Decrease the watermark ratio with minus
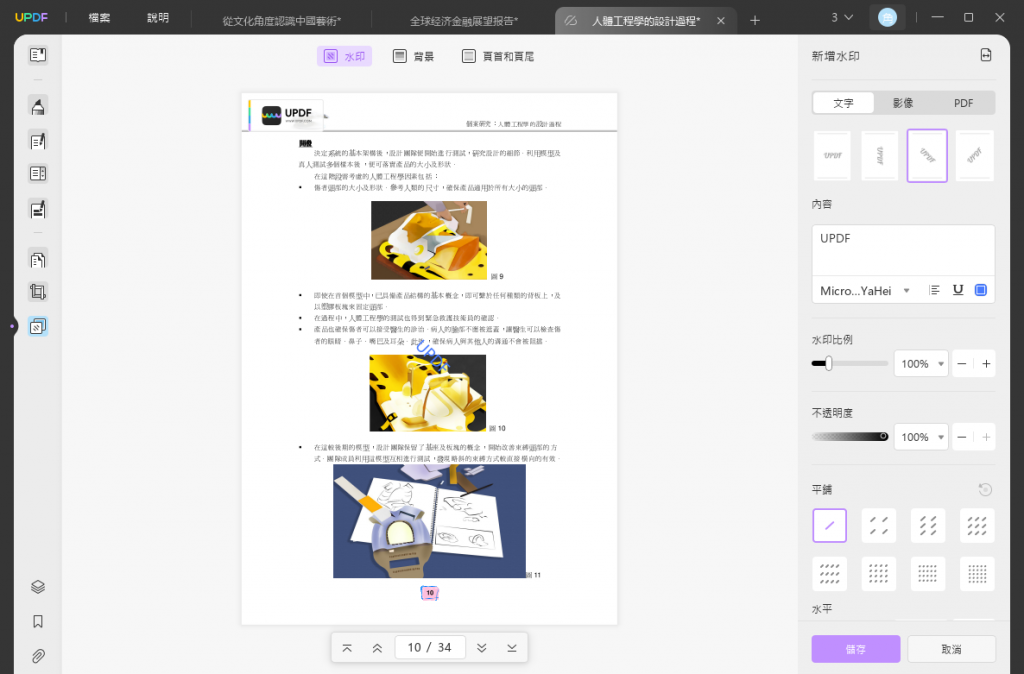 [961, 364]
